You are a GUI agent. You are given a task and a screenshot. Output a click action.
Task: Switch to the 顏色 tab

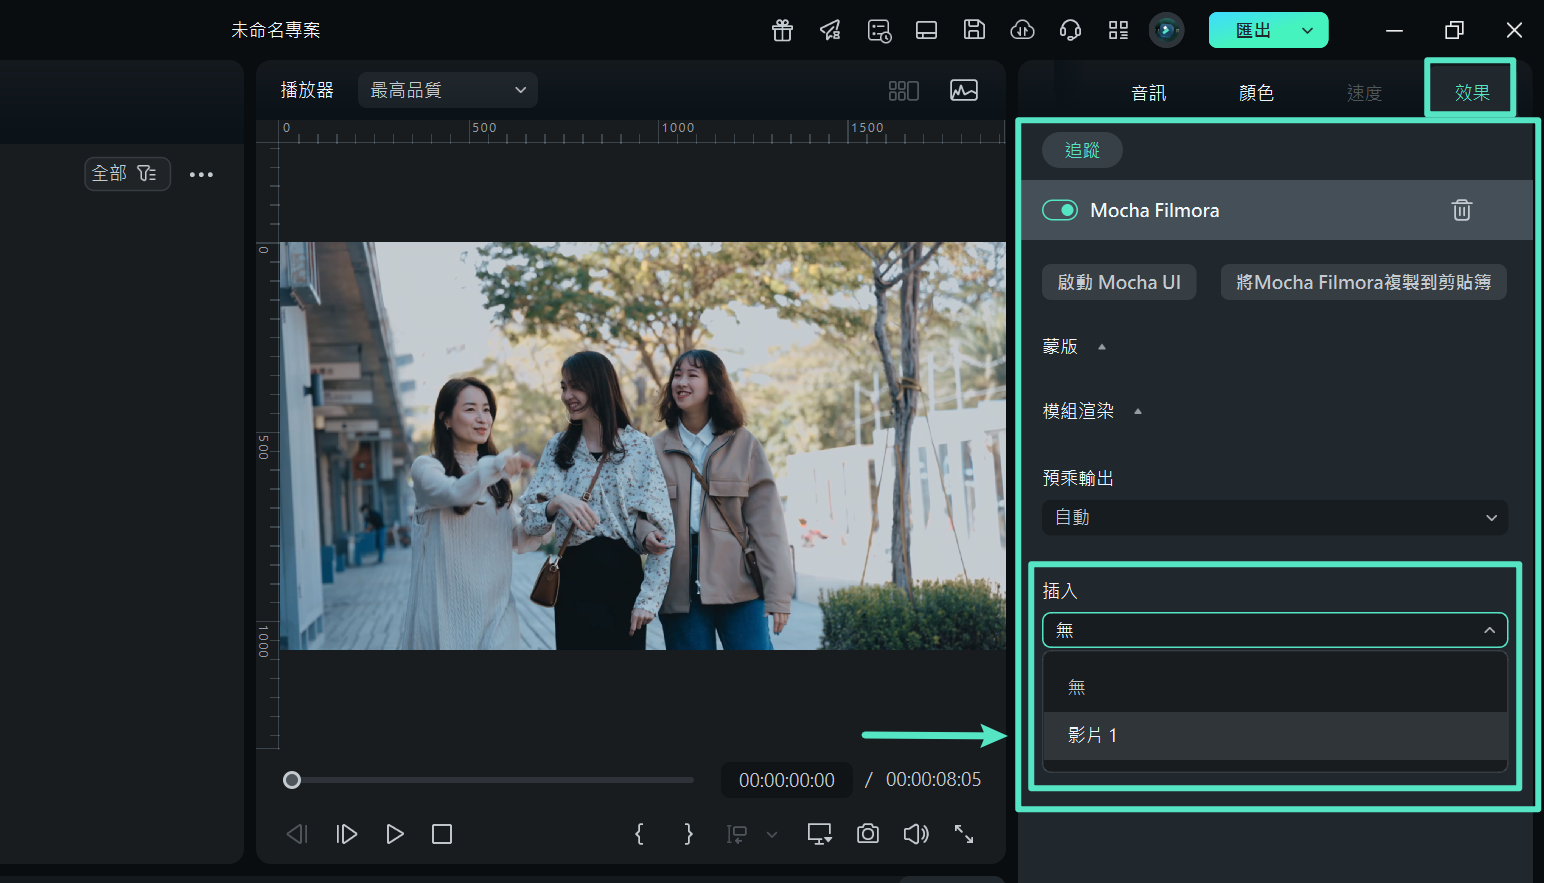[x=1256, y=93]
